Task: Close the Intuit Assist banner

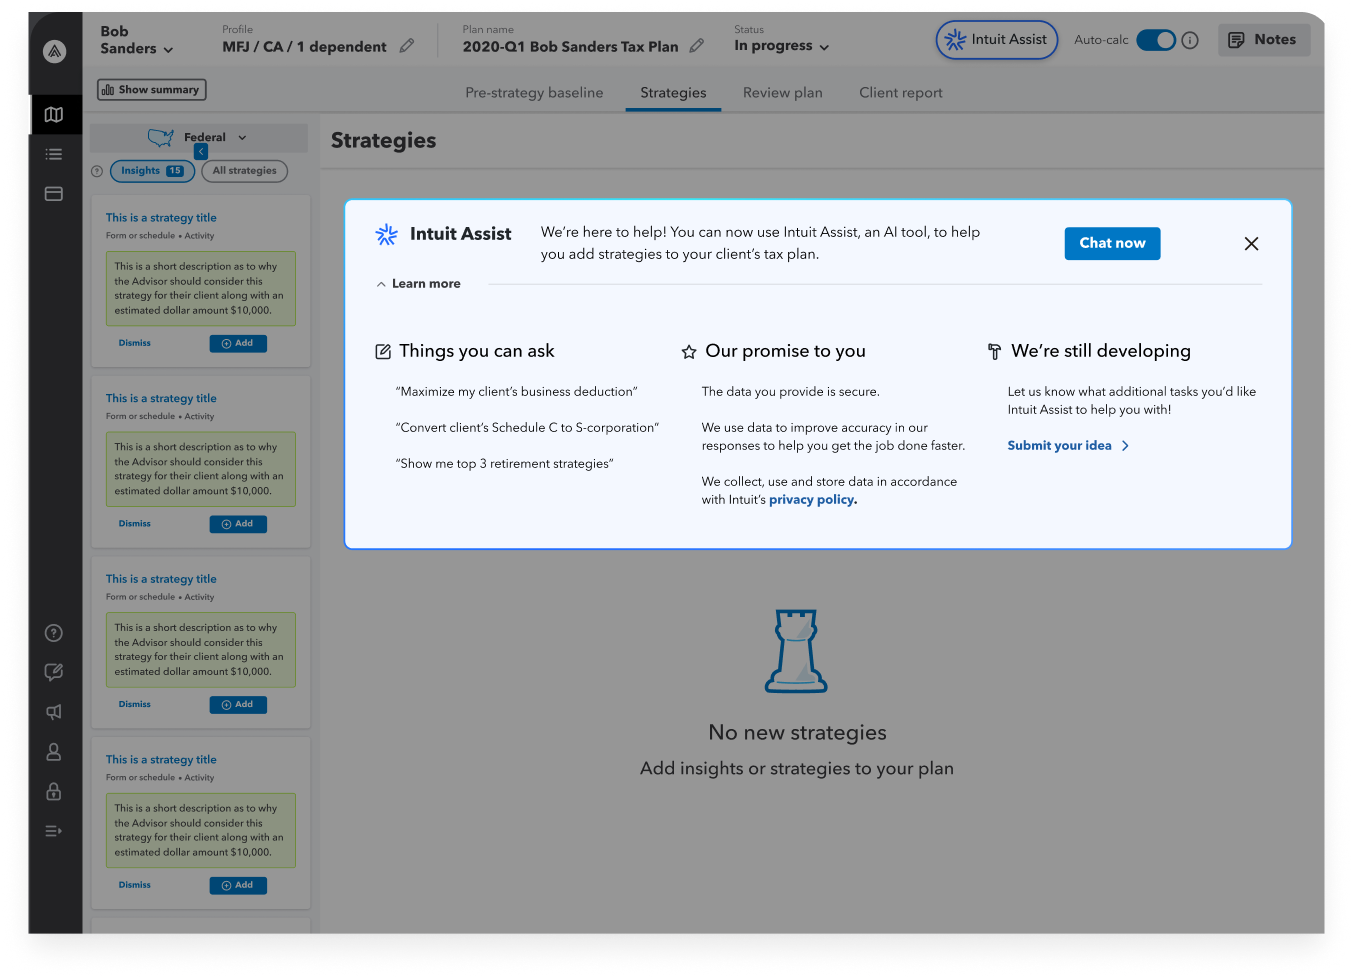Action: (1251, 244)
